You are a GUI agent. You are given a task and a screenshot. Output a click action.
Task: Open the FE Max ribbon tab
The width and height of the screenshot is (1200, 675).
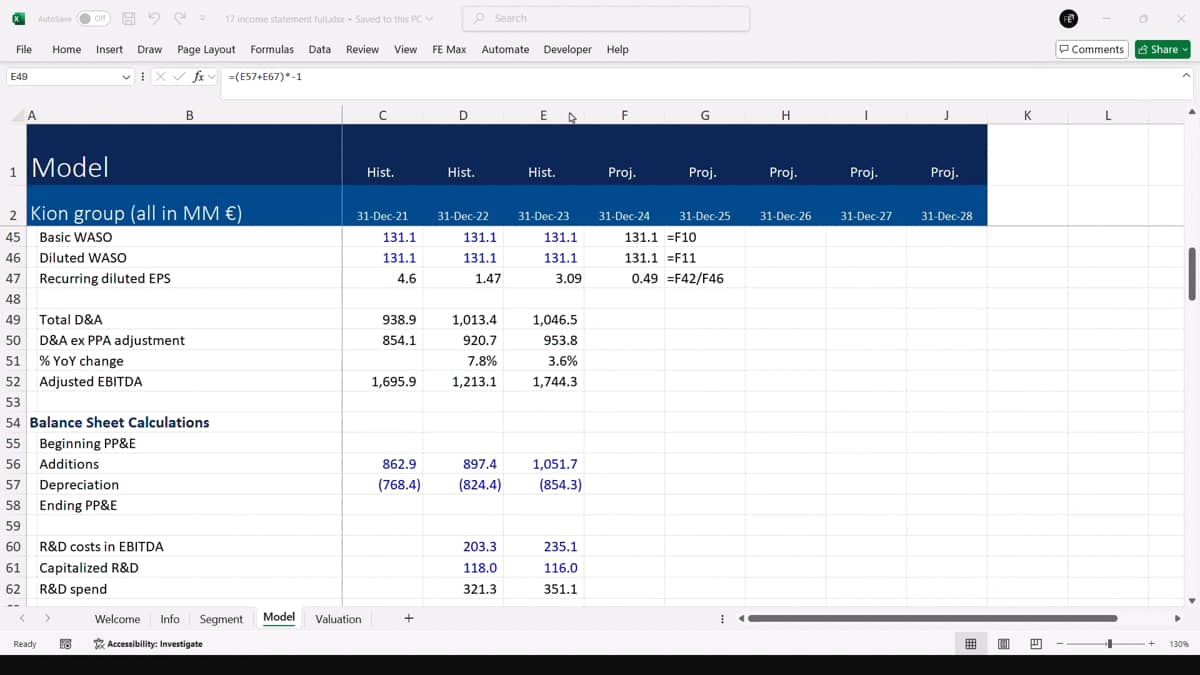tap(449, 49)
